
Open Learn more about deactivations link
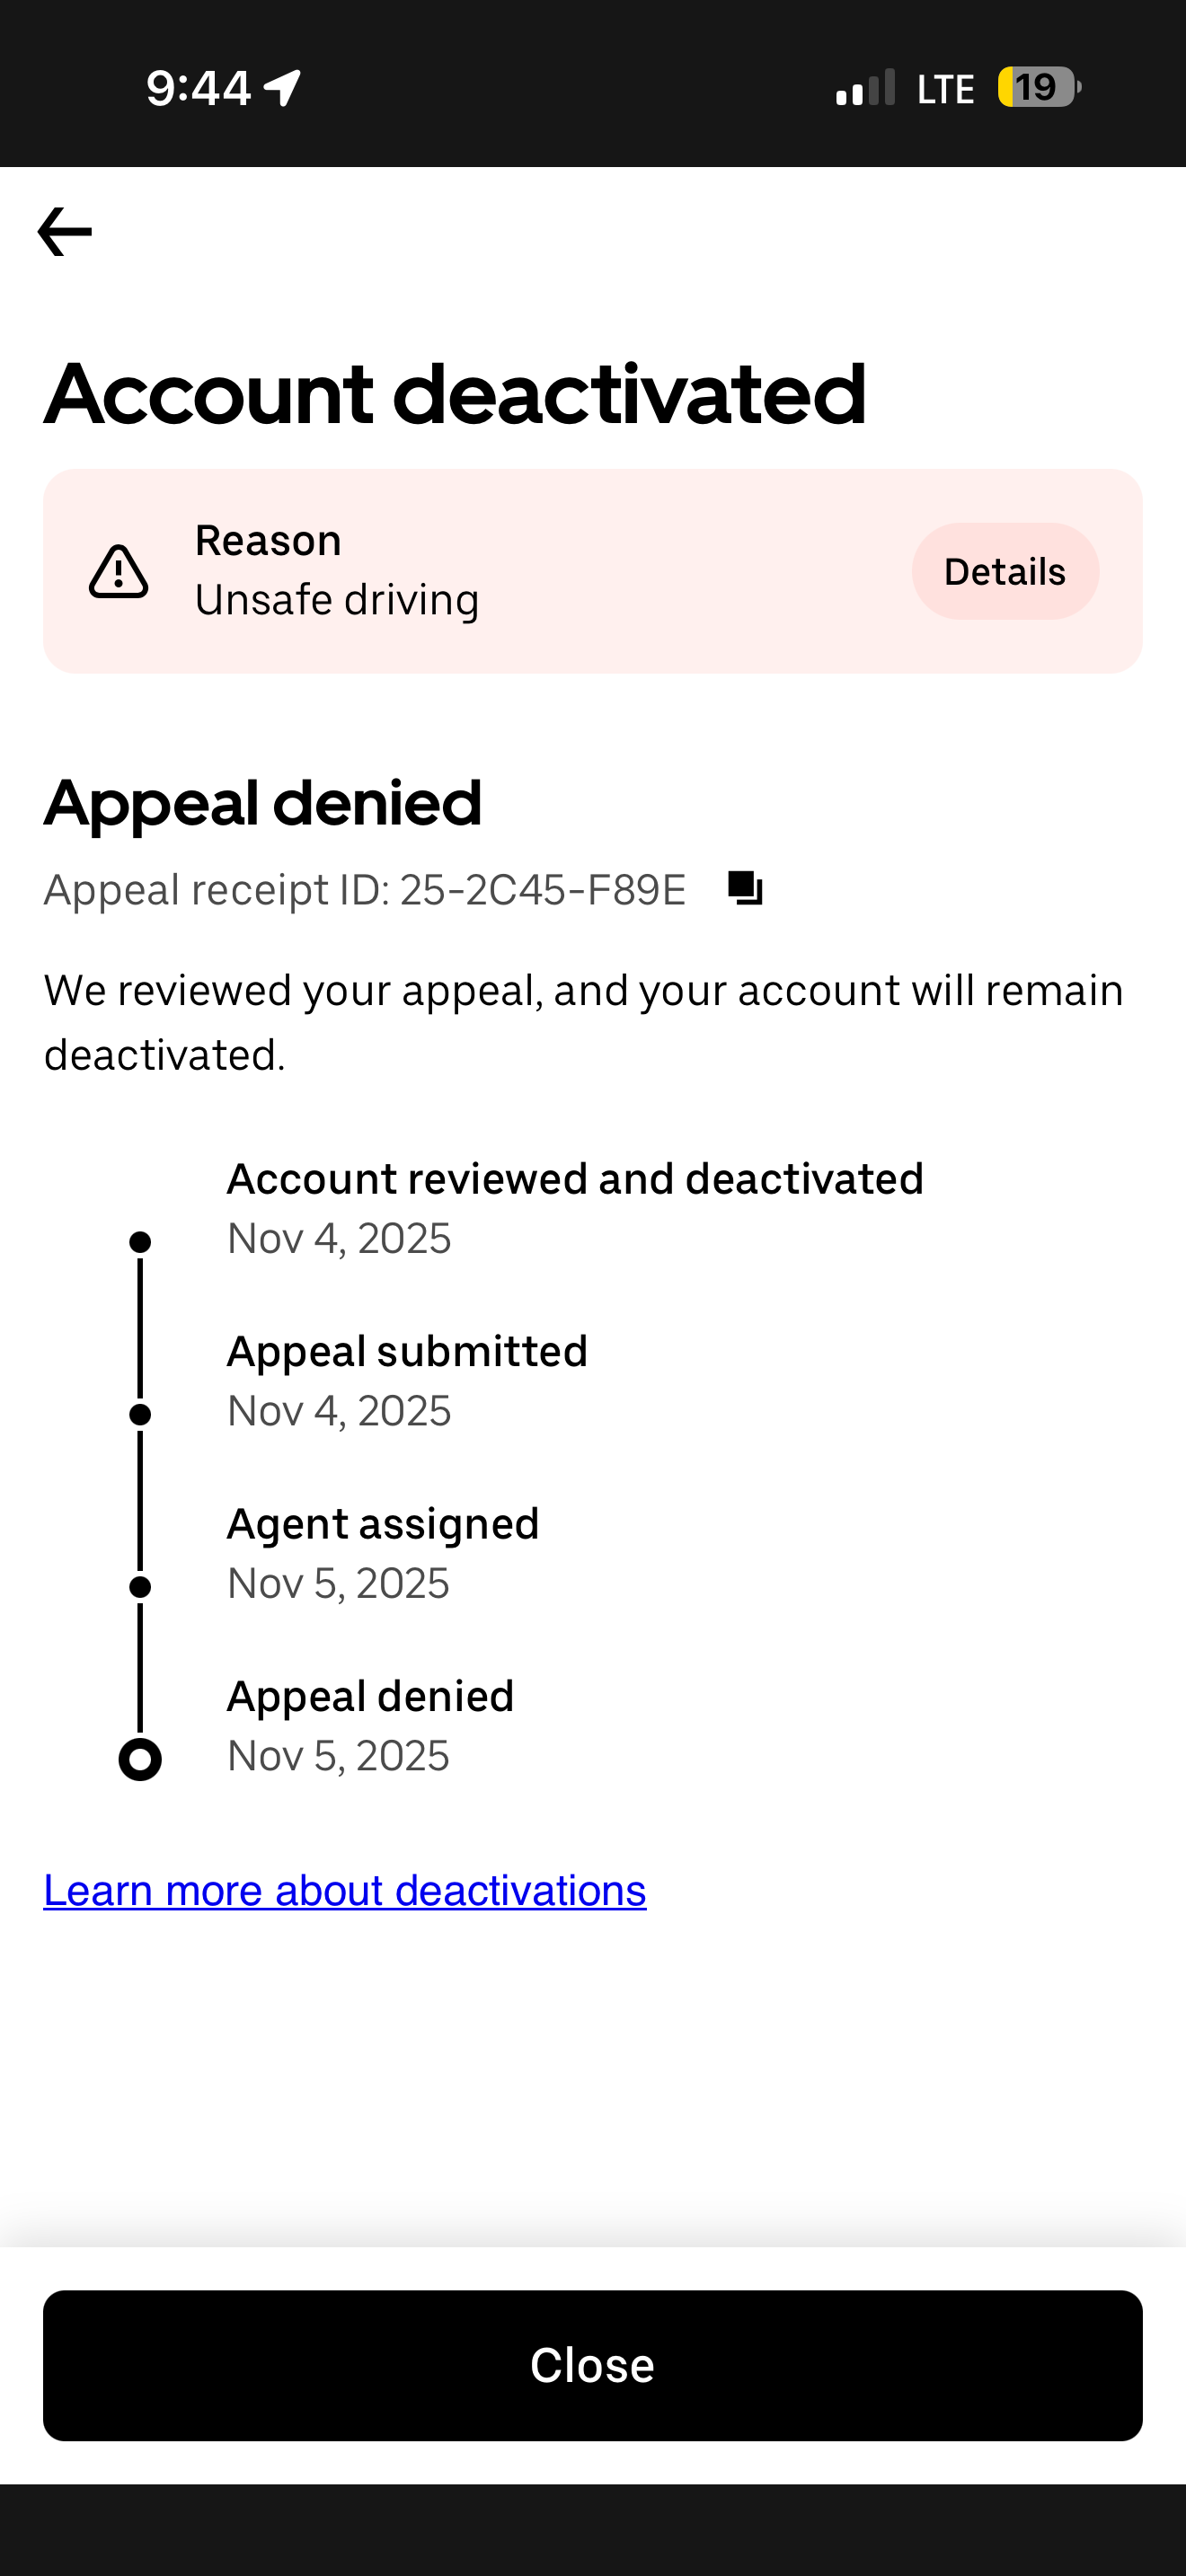tap(345, 1891)
